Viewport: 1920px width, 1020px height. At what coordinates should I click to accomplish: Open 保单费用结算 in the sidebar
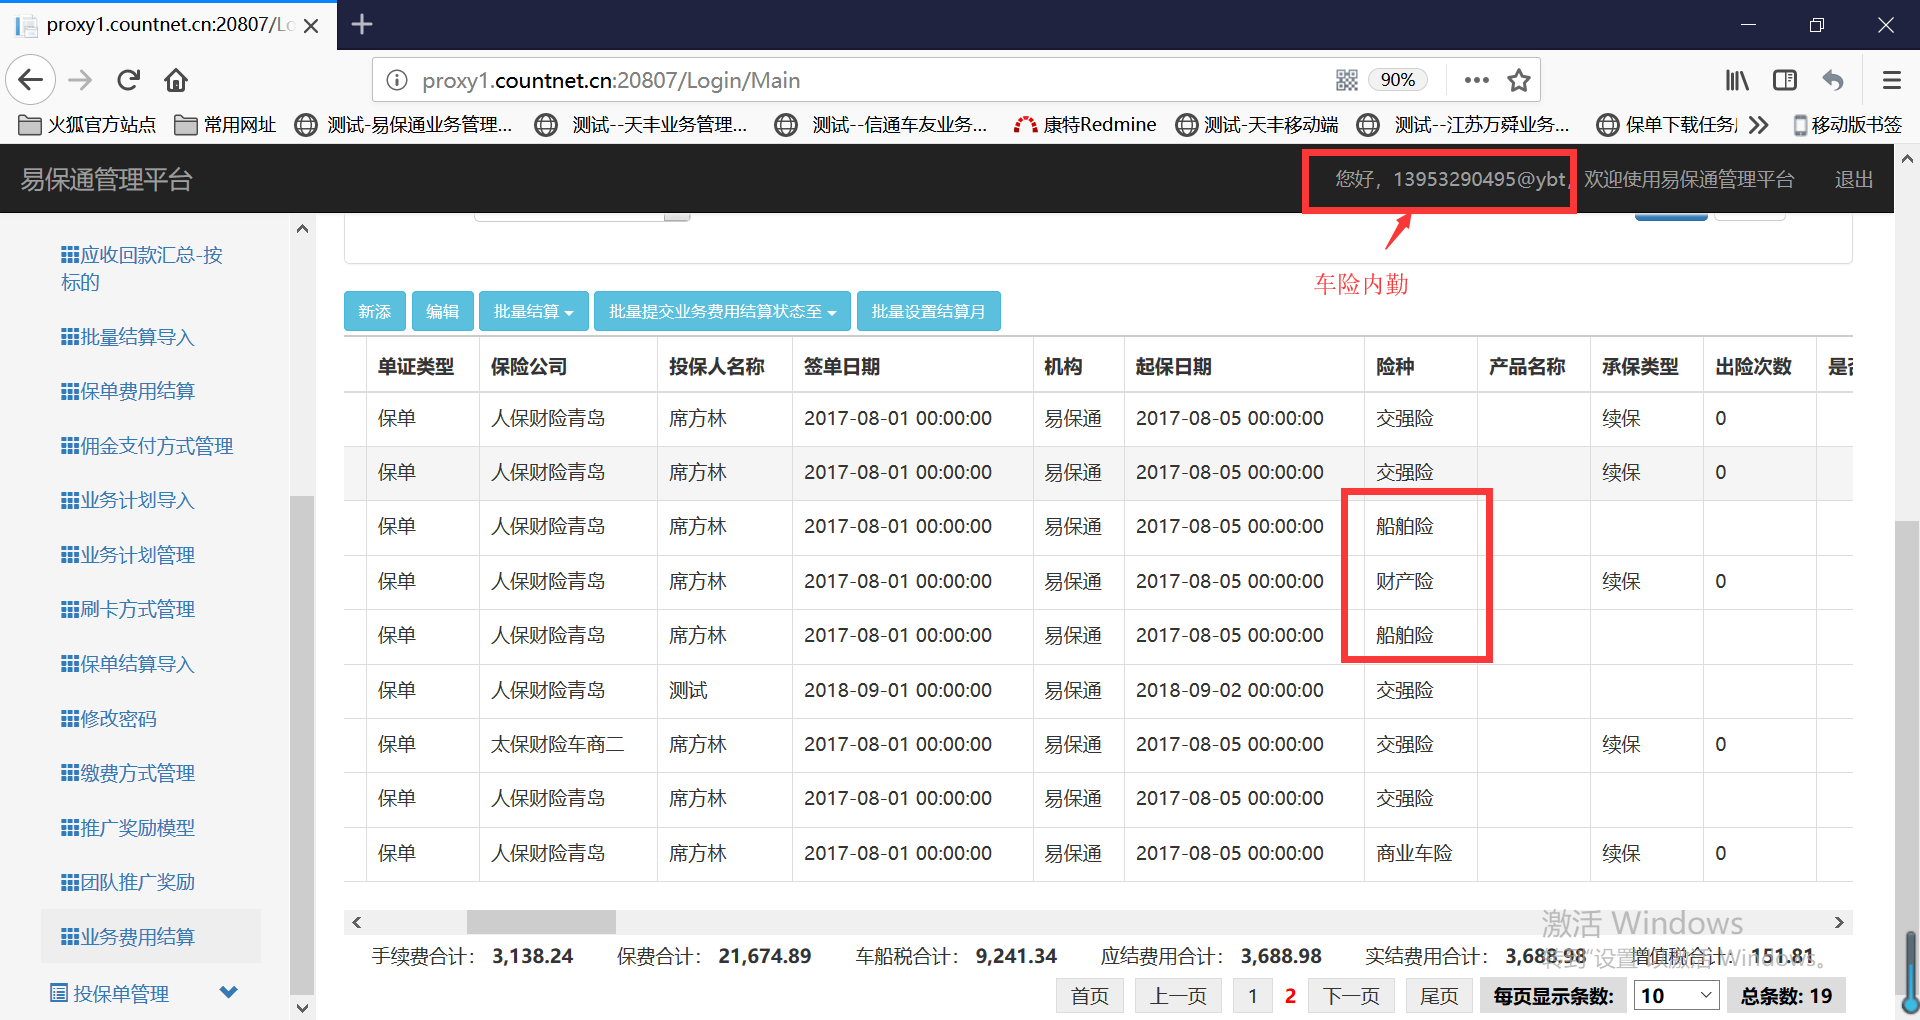pos(137,391)
